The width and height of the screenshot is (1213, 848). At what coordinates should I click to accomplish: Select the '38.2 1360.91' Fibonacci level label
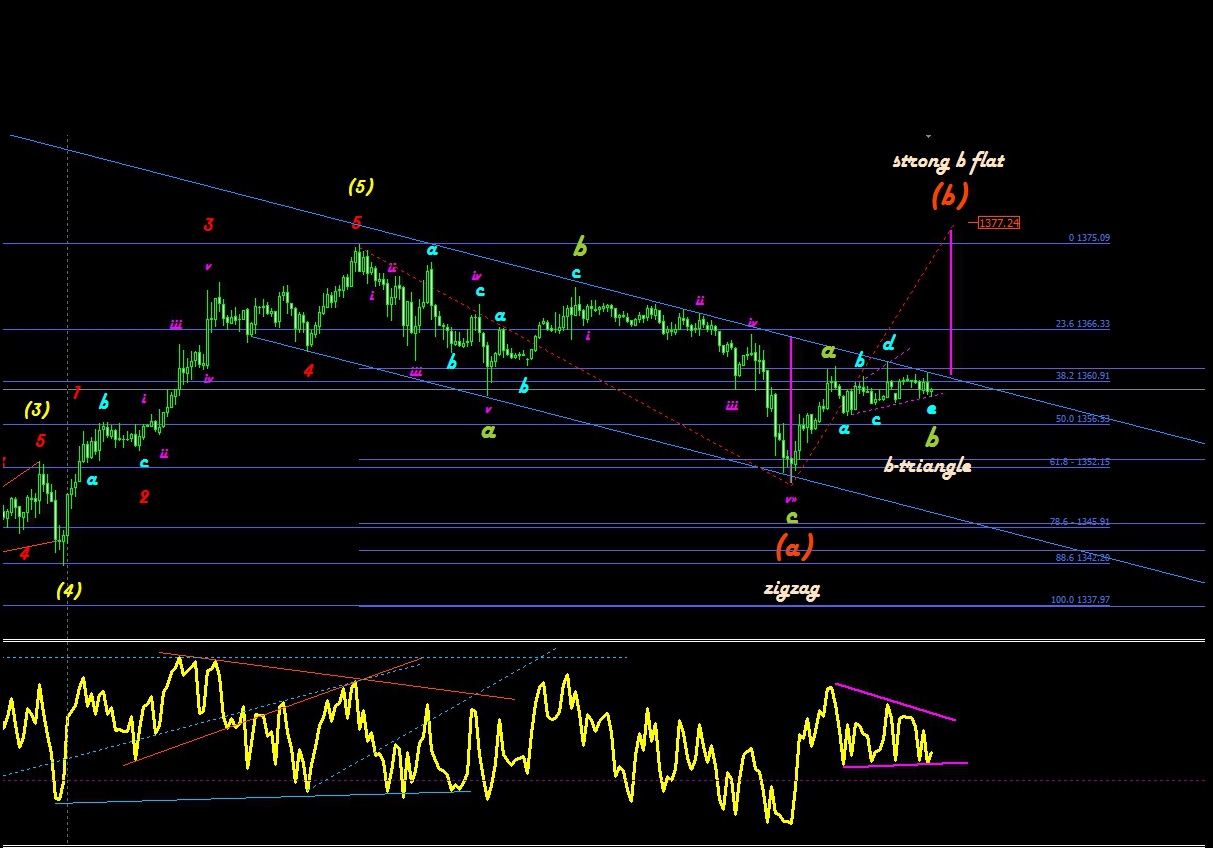pyautogui.click(x=1083, y=376)
